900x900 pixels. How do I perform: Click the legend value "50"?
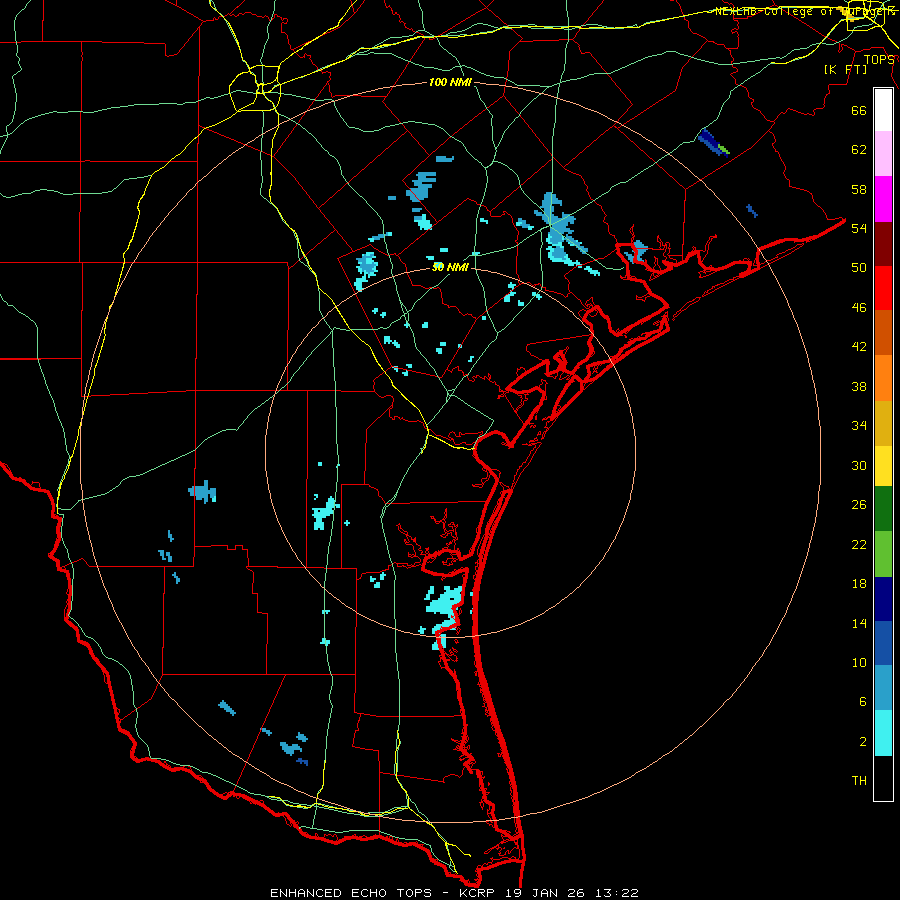859,267
